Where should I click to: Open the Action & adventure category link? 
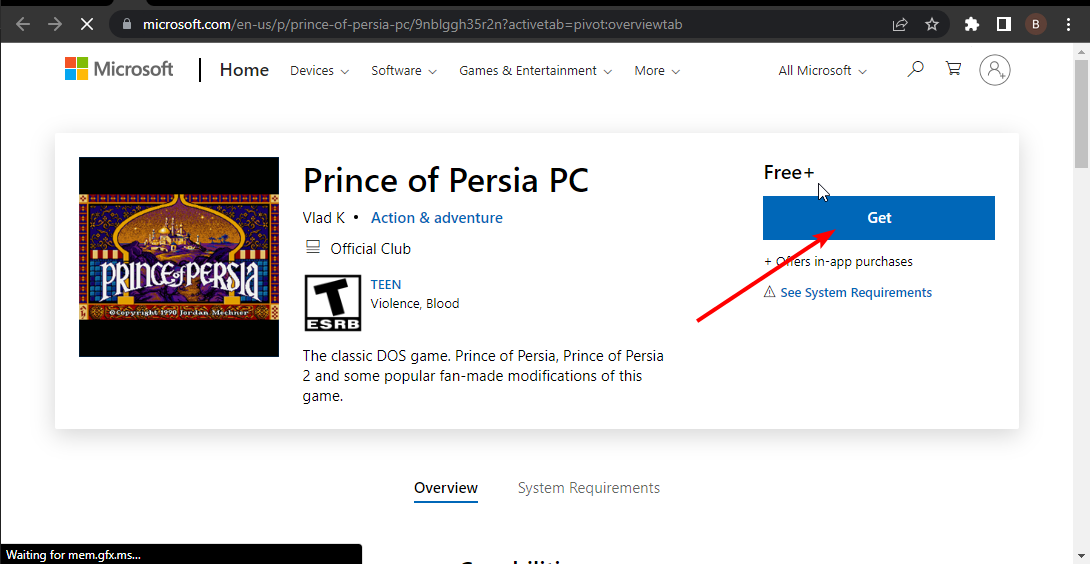[436, 218]
